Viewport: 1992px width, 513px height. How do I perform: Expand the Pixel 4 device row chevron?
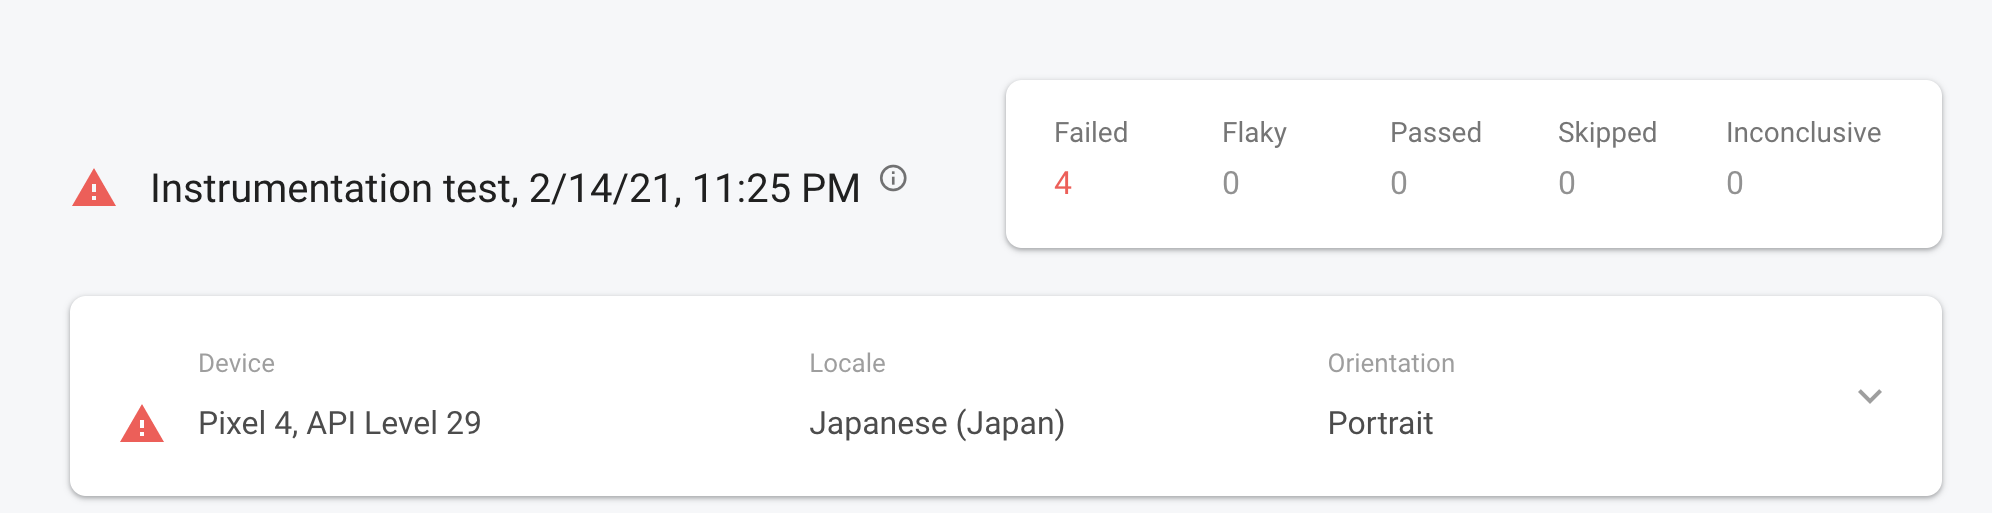[1869, 396]
